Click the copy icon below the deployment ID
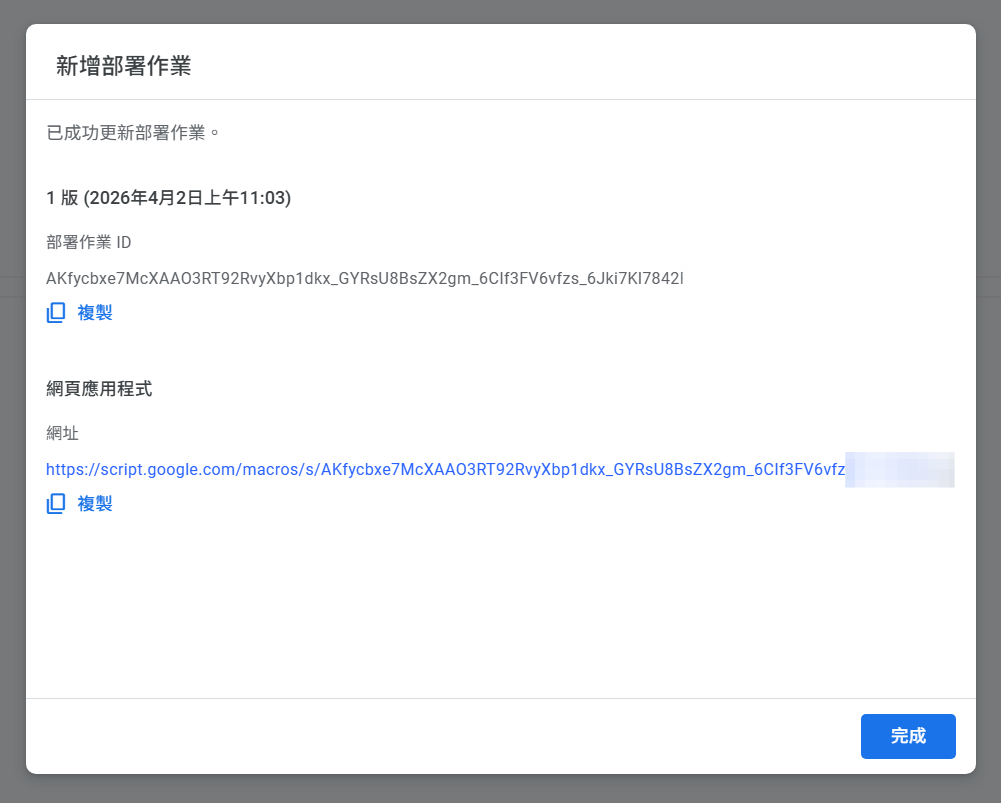Image resolution: width=1001 pixels, height=803 pixels. (x=56, y=313)
